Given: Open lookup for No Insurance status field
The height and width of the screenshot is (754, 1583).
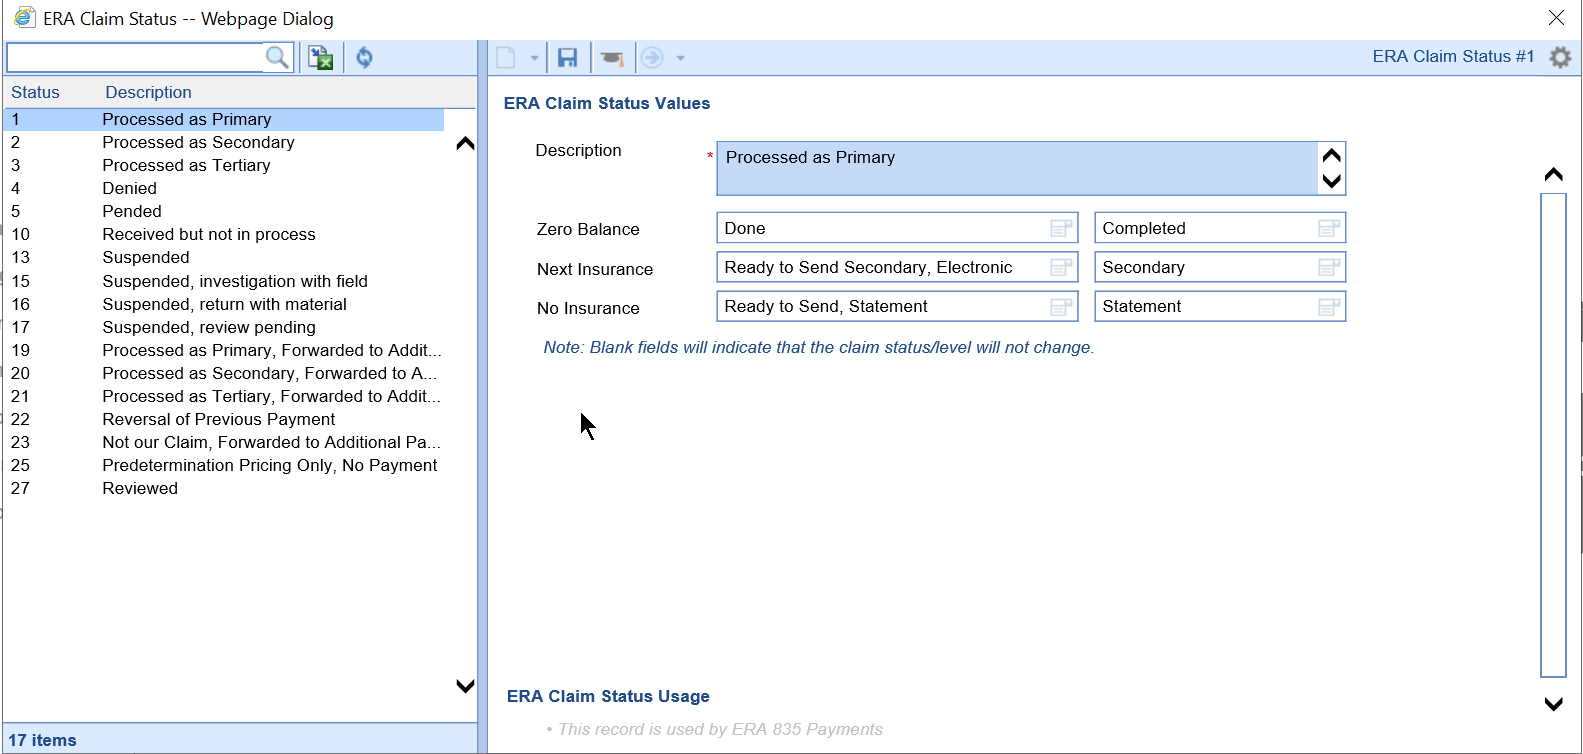Looking at the screenshot, I should click(1061, 307).
